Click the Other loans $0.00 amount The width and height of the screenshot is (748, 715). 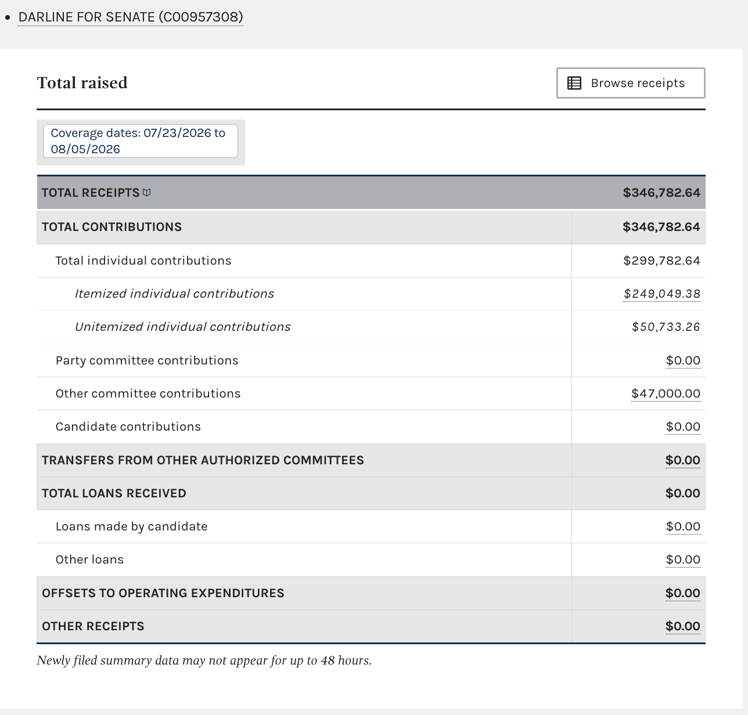(x=683, y=560)
